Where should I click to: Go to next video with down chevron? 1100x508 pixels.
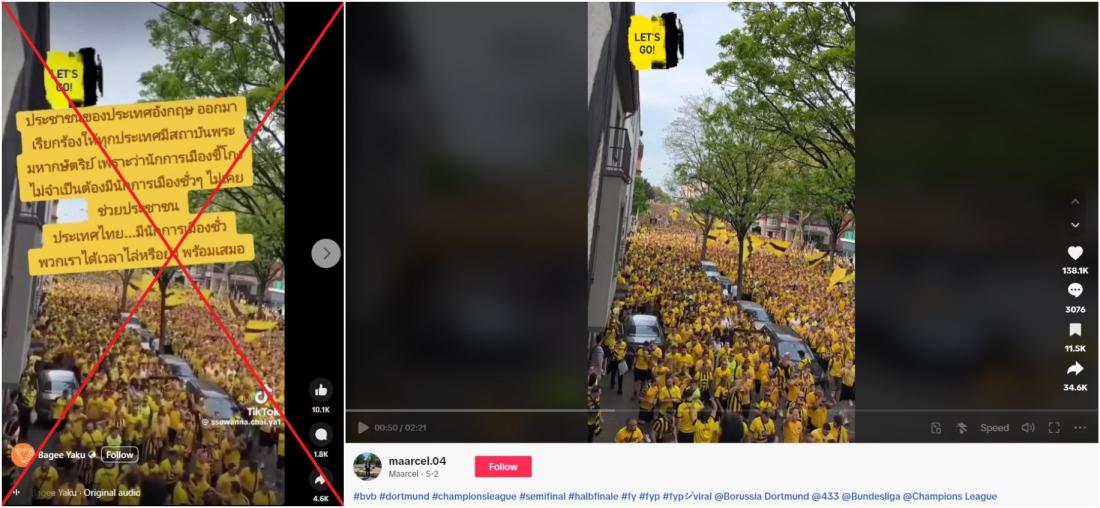coord(1075,225)
